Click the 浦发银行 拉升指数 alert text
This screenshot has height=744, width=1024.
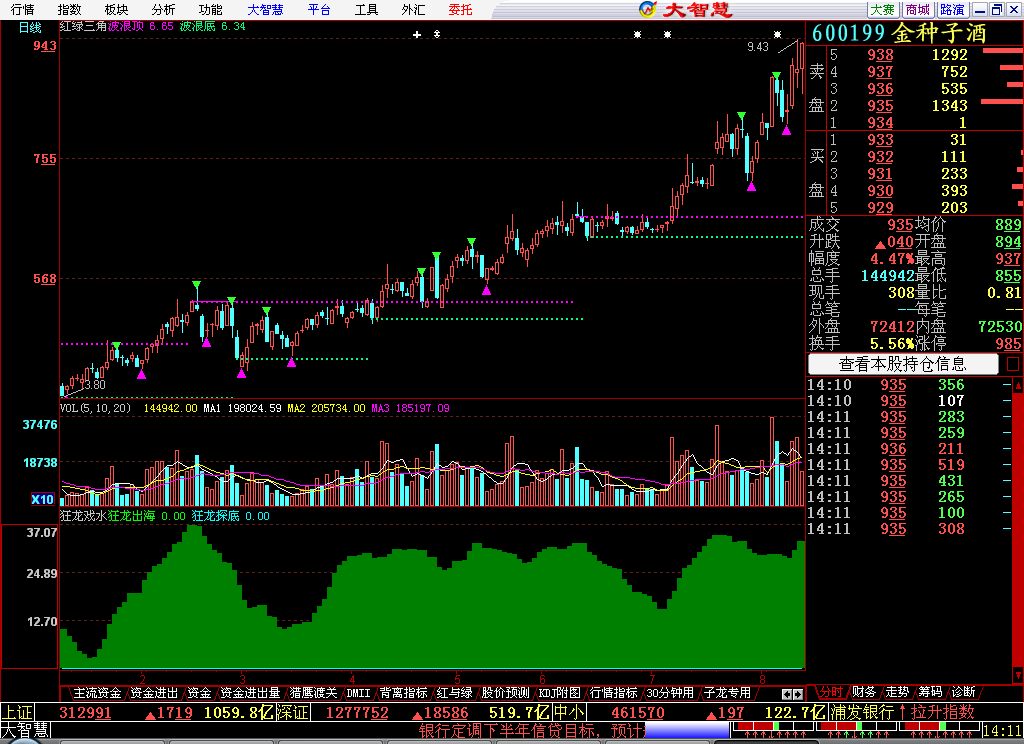coord(903,712)
